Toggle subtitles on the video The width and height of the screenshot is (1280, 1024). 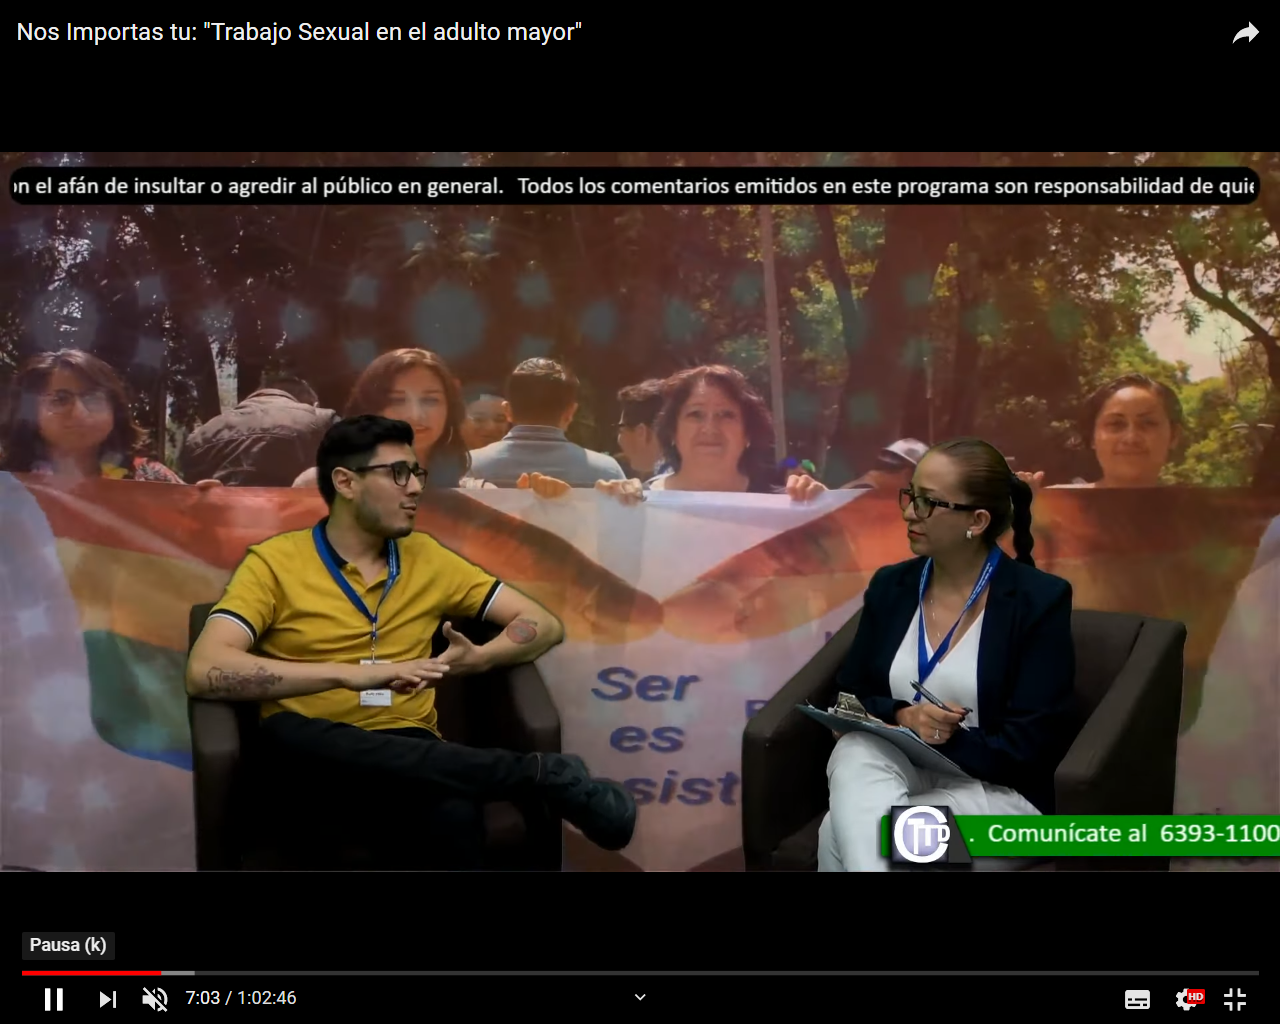pos(1137,998)
